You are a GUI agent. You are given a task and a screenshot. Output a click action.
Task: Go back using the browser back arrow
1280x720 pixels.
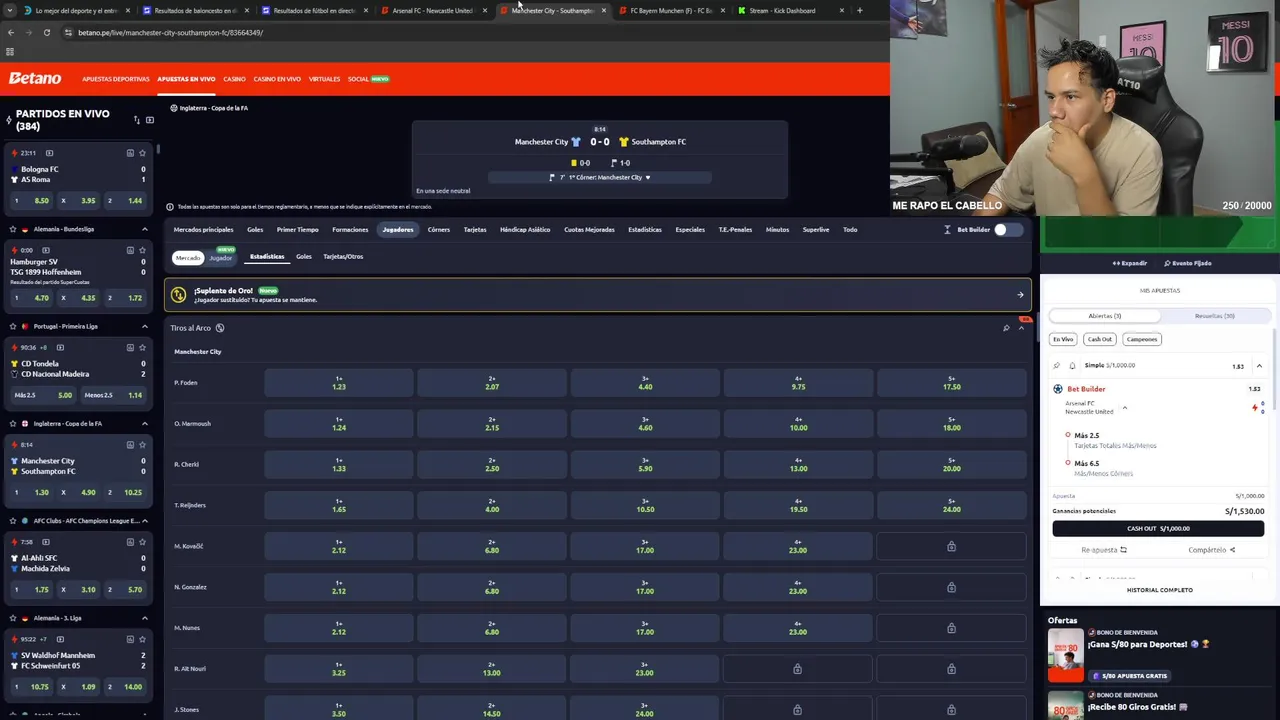click(x=10, y=32)
